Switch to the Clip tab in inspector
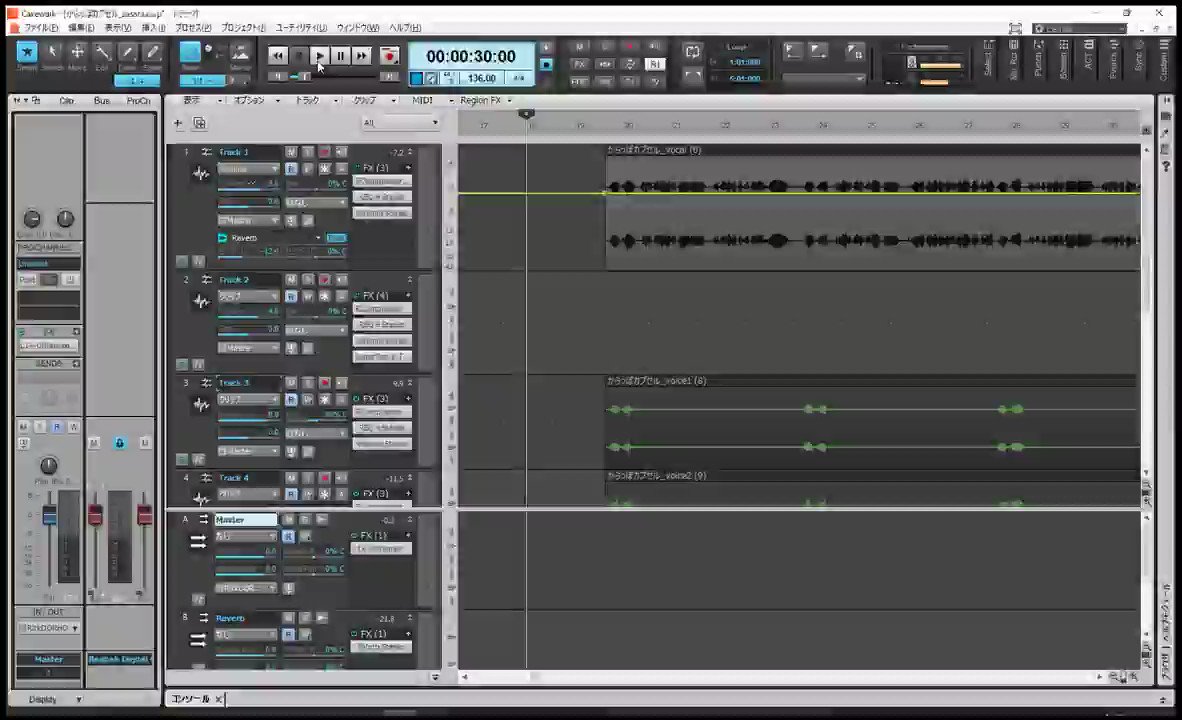 66,100
